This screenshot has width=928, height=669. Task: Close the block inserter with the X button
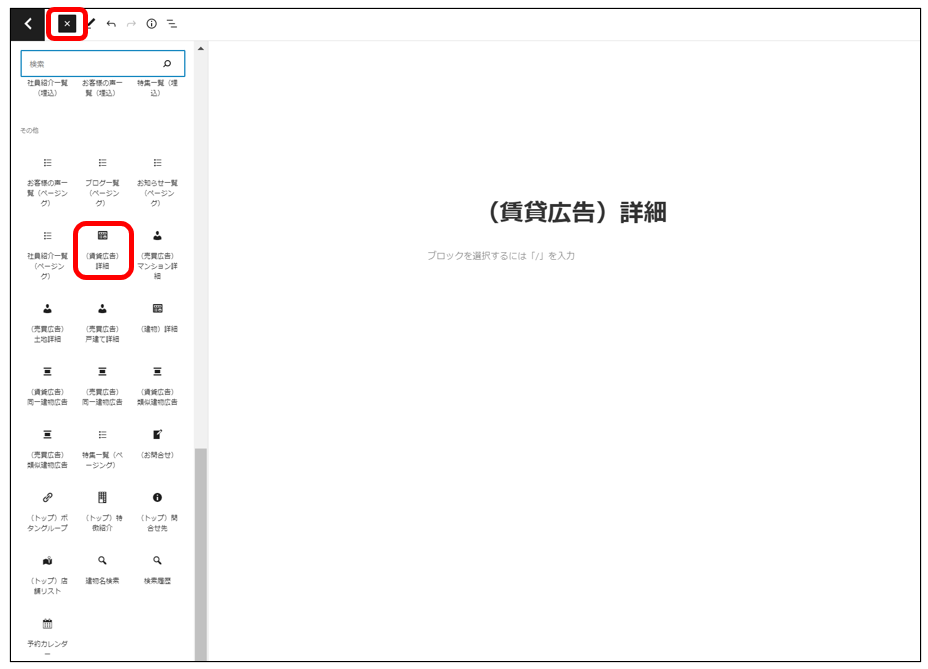[67, 24]
